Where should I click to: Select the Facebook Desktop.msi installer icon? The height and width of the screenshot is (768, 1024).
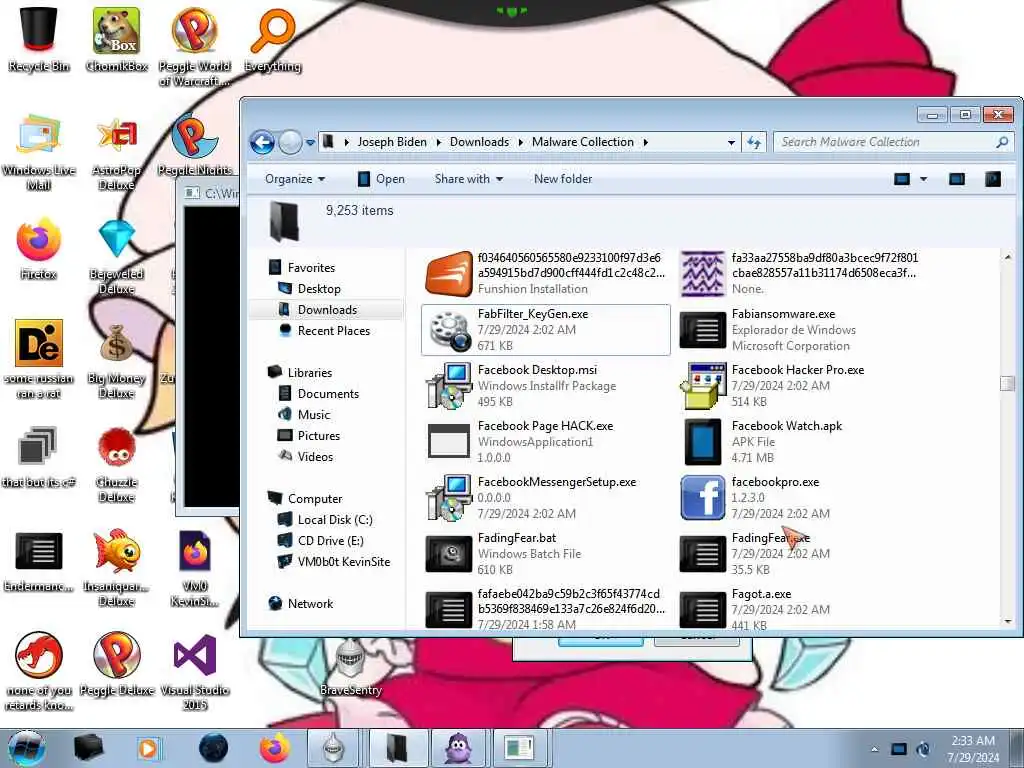click(449, 386)
